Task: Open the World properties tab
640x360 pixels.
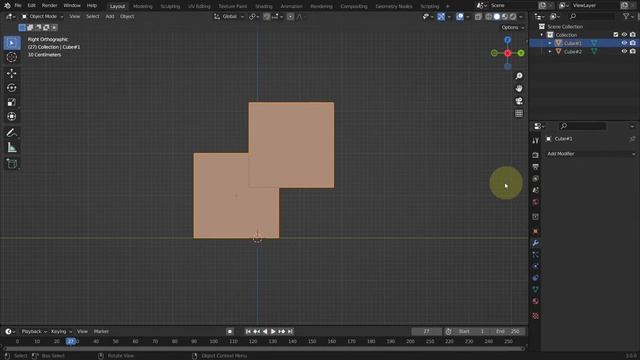Action: point(536,202)
